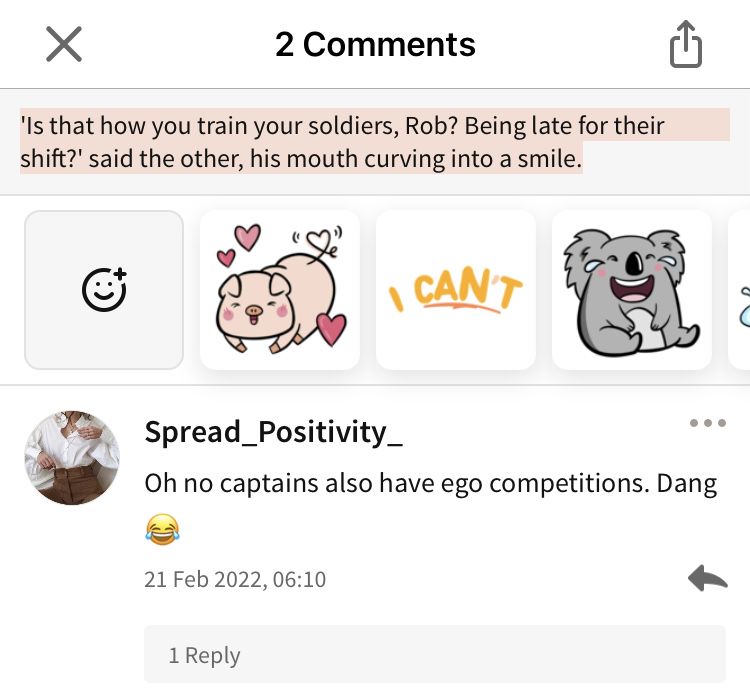Visit the Spread_Positivity_ username link
Image resolution: width=750 pixels, height=699 pixels.
click(x=274, y=432)
